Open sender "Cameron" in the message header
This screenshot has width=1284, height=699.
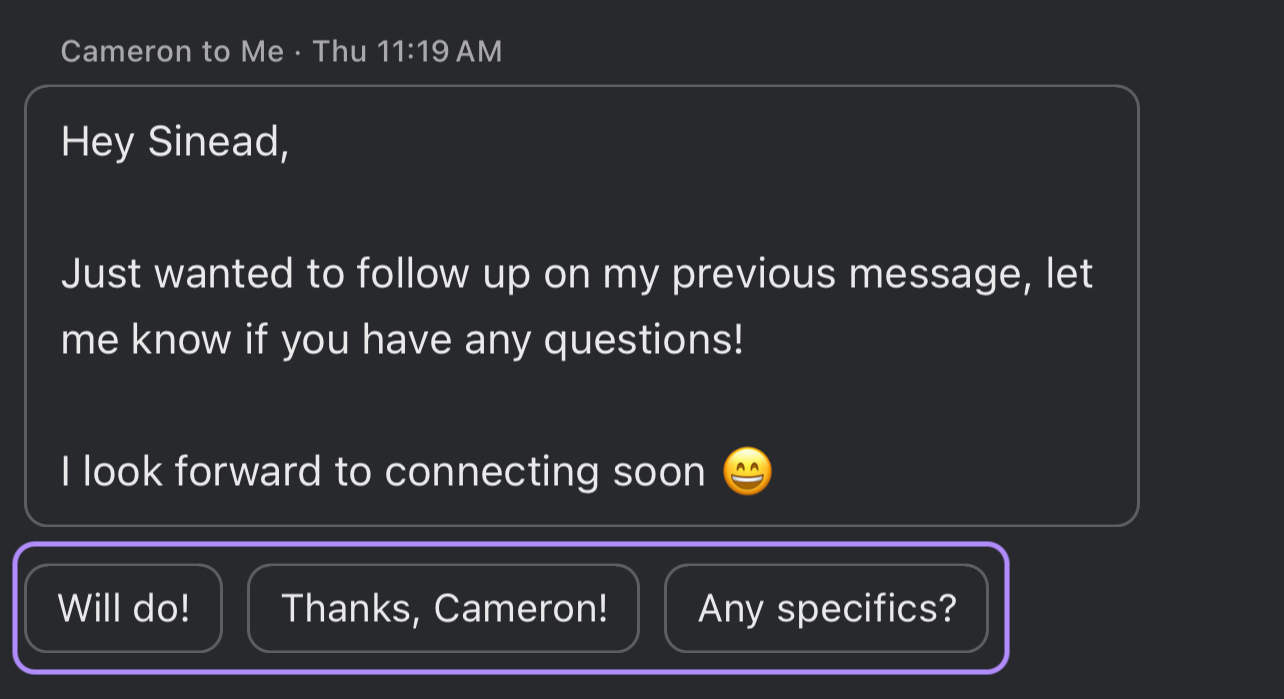click(127, 52)
